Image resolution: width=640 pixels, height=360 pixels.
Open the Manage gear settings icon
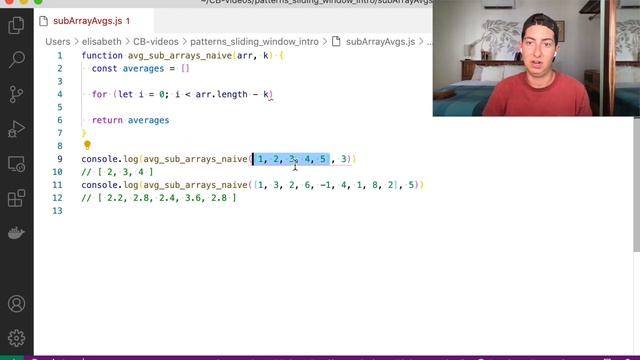tap(16, 338)
